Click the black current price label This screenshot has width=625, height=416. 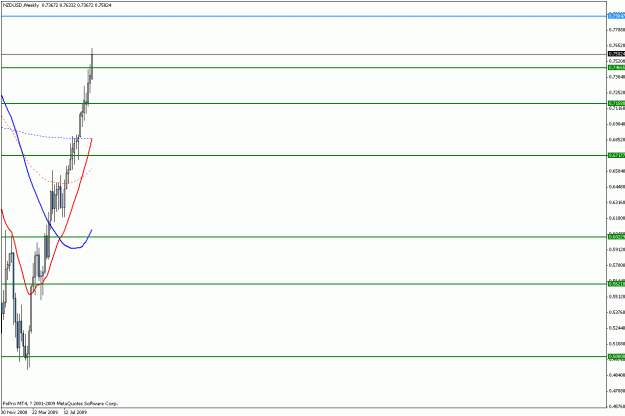pos(617,54)
